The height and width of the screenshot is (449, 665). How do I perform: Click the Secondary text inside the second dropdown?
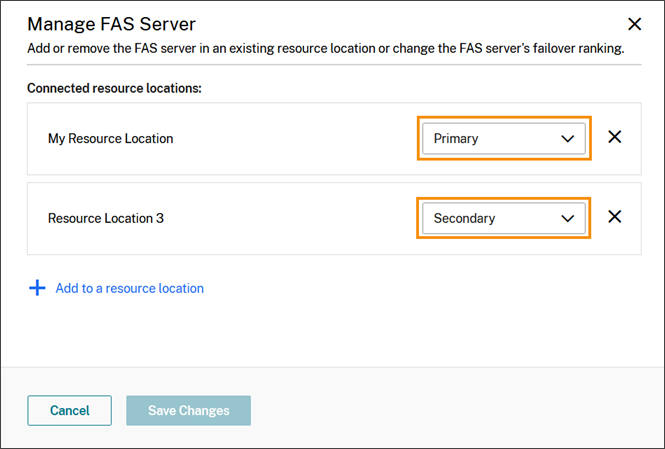tap(464, 218)
